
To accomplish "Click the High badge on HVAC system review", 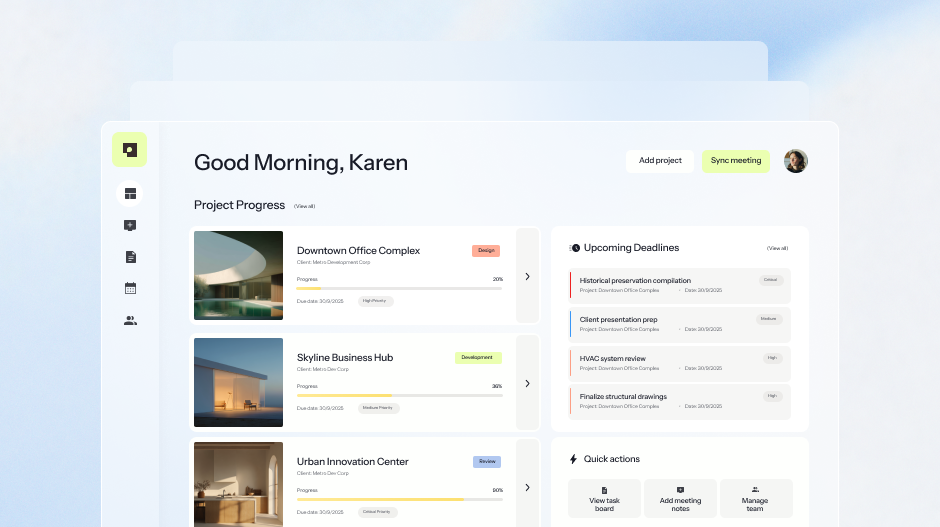I will coord(773,358).
